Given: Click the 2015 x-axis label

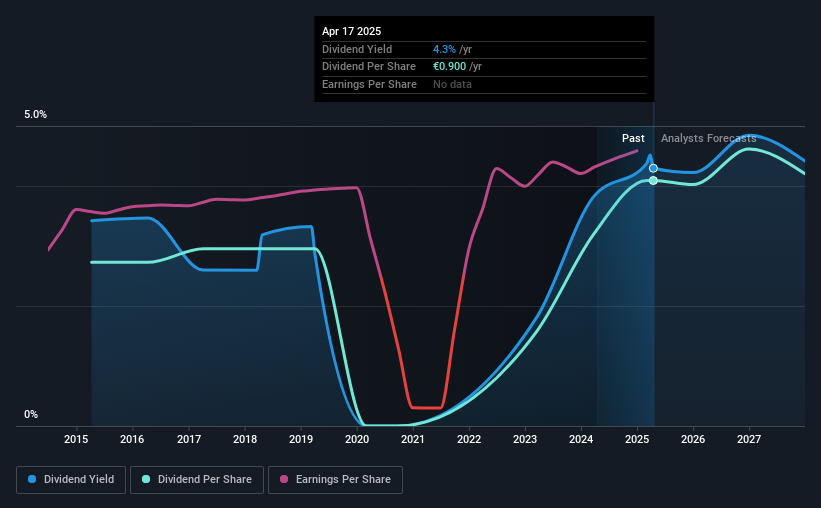Looking at the screenshot, I should [x=76, y=439].
